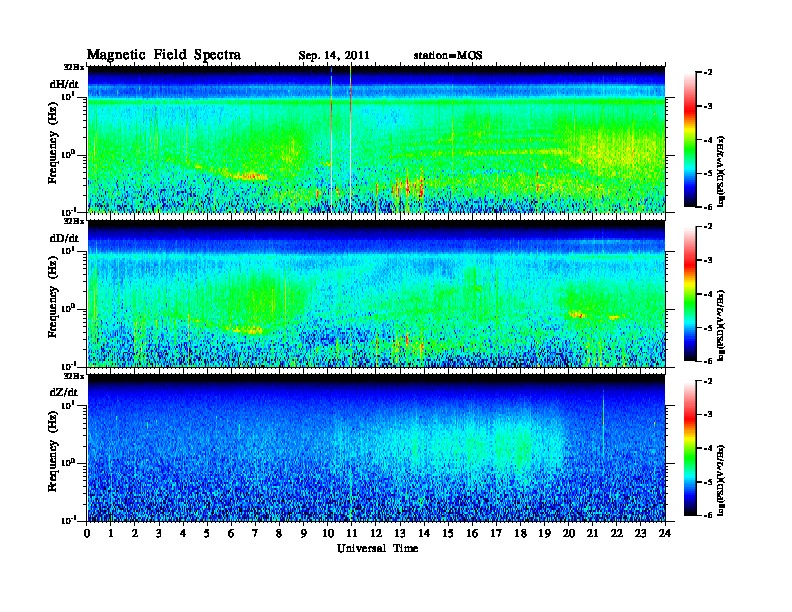Click hour 4 on the Universal Time axis
792x612 pixels.
[183, 533]
